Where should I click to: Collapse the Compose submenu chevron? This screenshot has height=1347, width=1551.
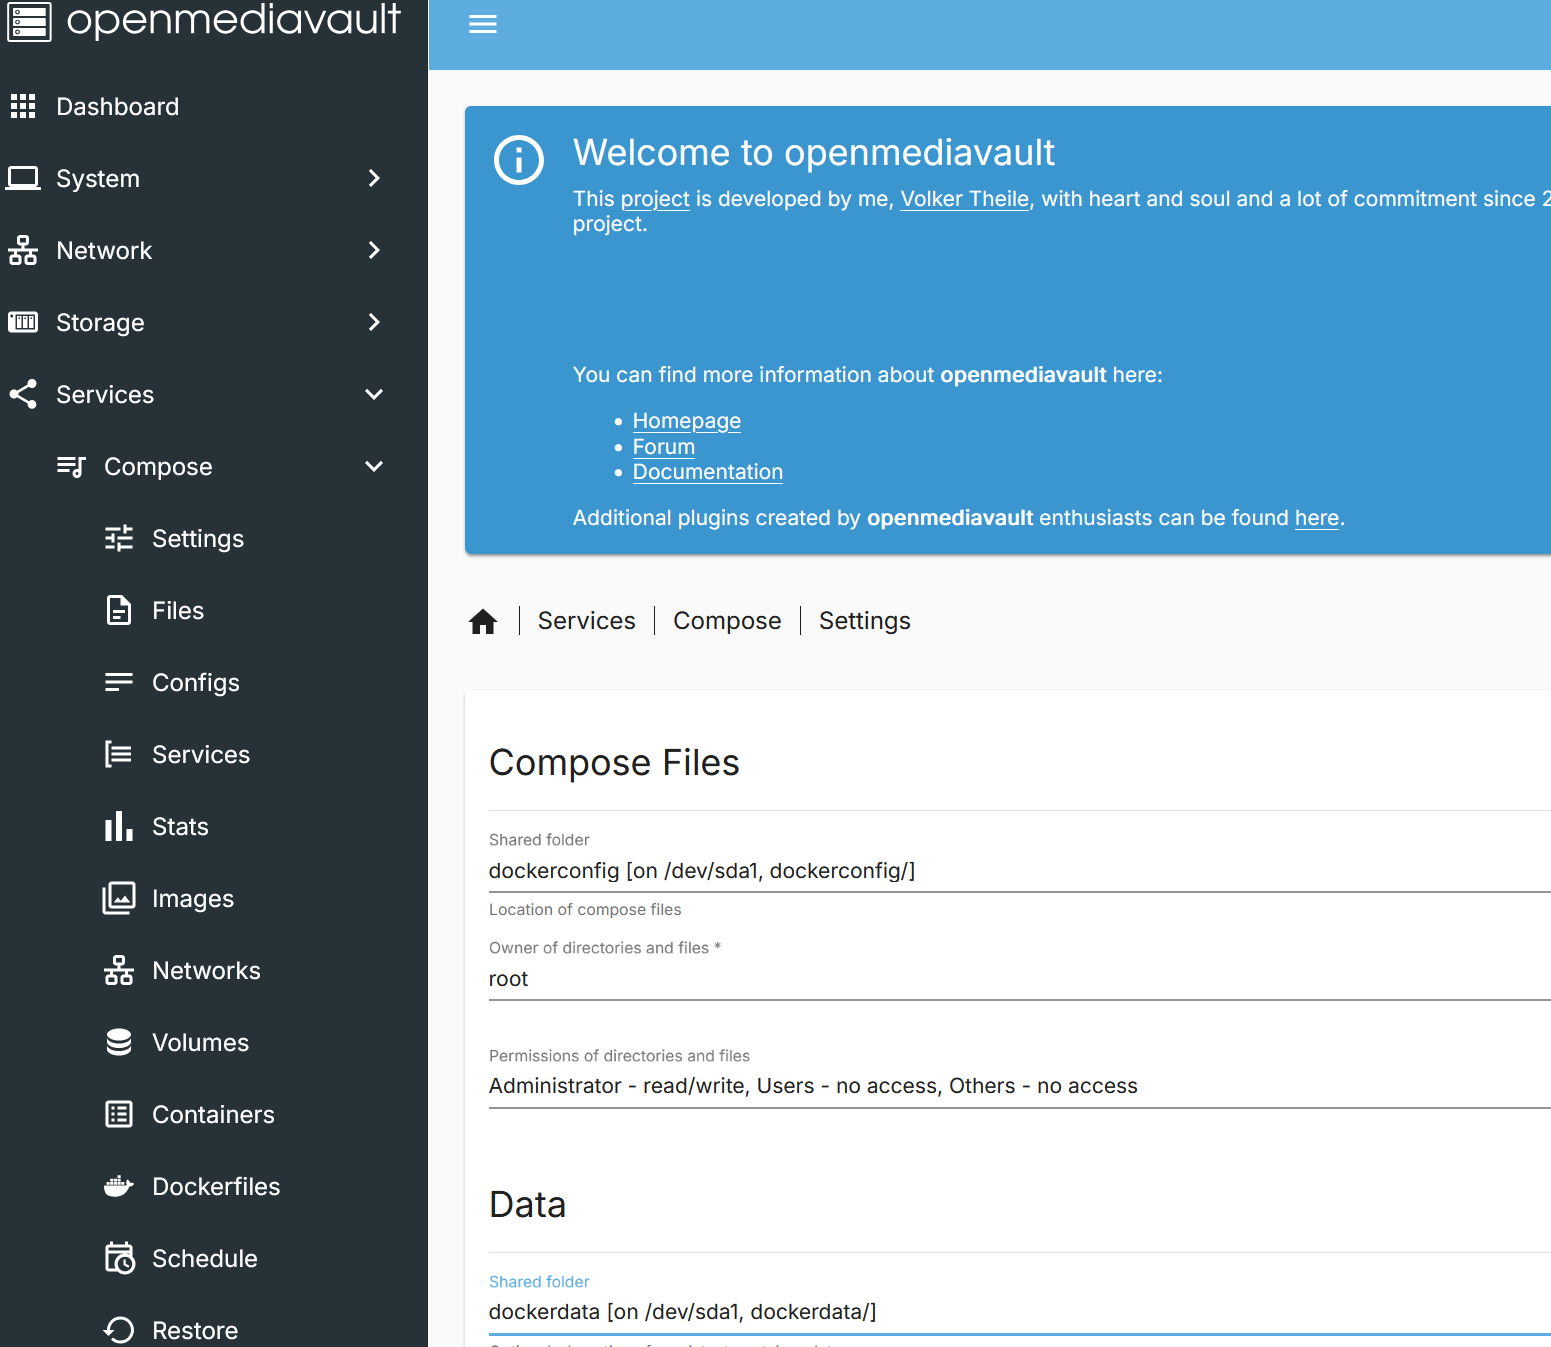pos(374,466)
